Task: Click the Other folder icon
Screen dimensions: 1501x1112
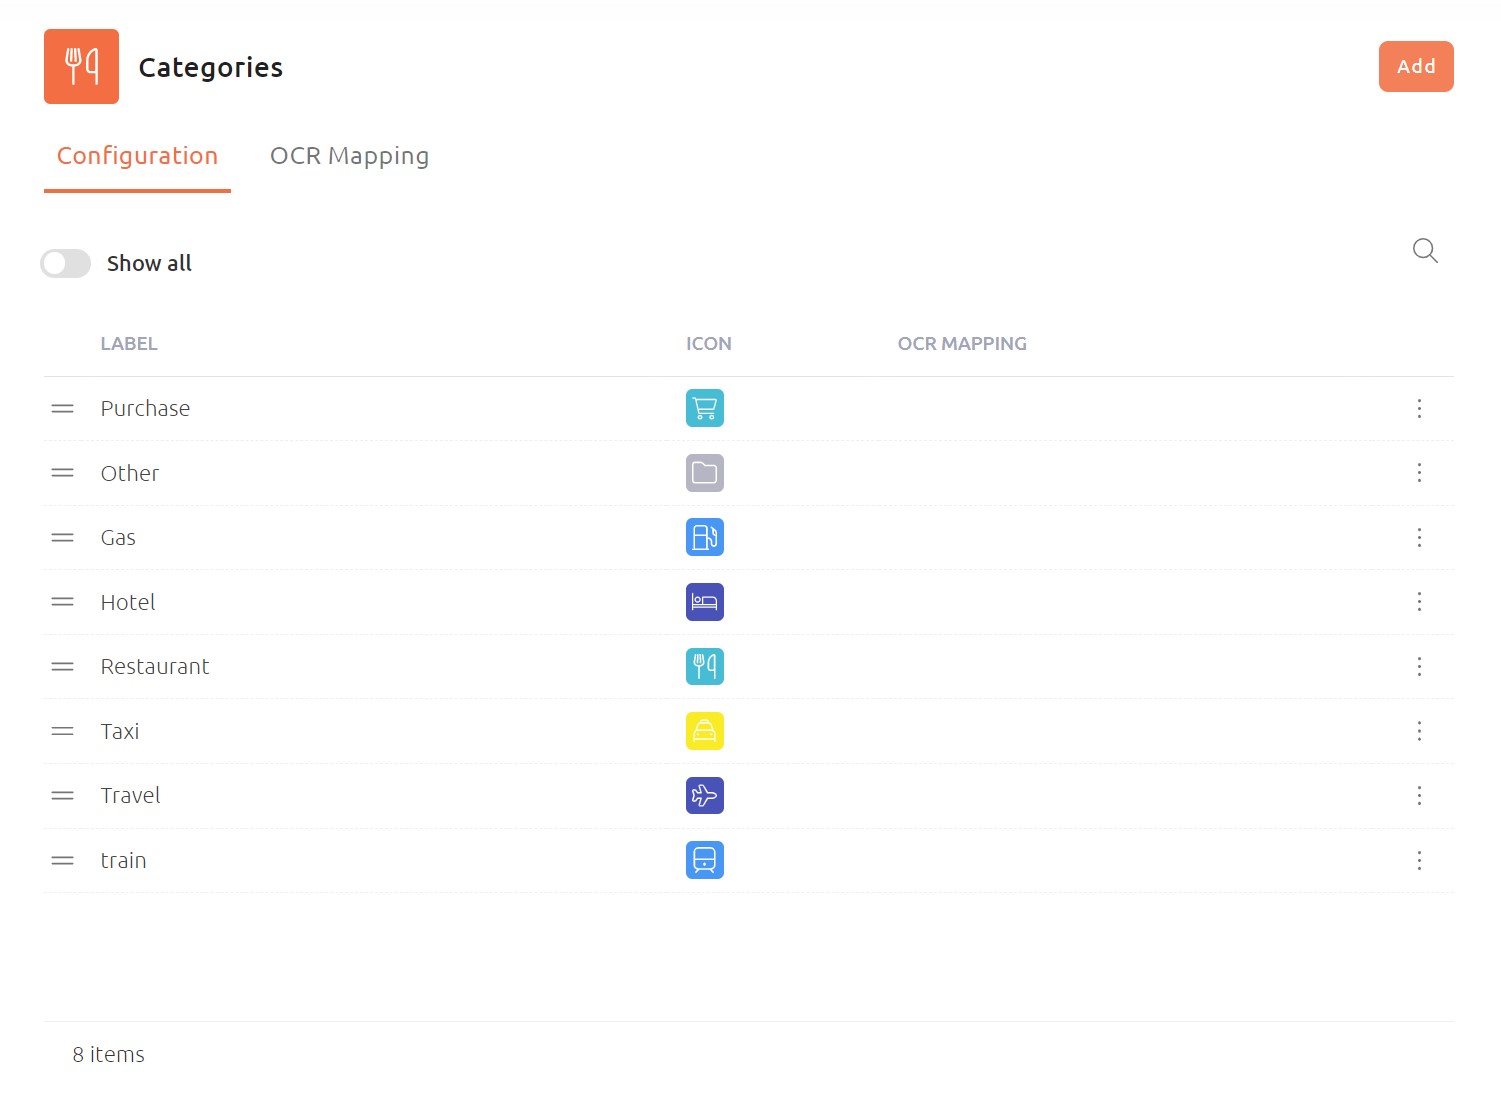Action: click(705, 473)
